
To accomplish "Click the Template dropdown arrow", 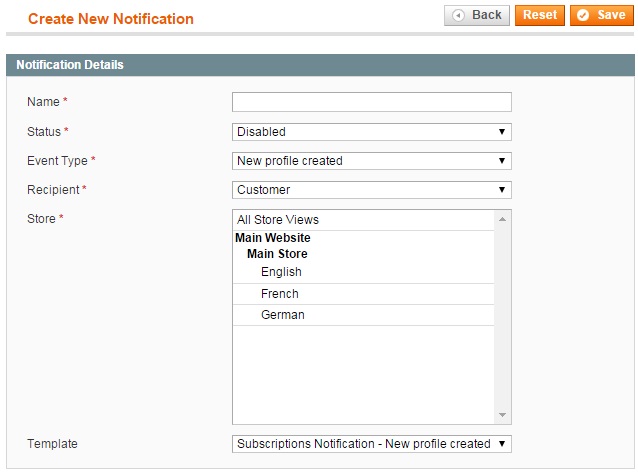I will click(x=502, y=444).
